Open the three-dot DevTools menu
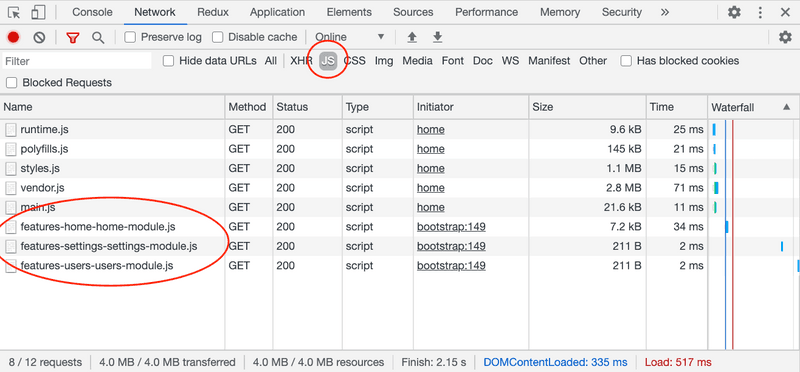This screenshot has height=372, width=800. (x=760, y=12)
